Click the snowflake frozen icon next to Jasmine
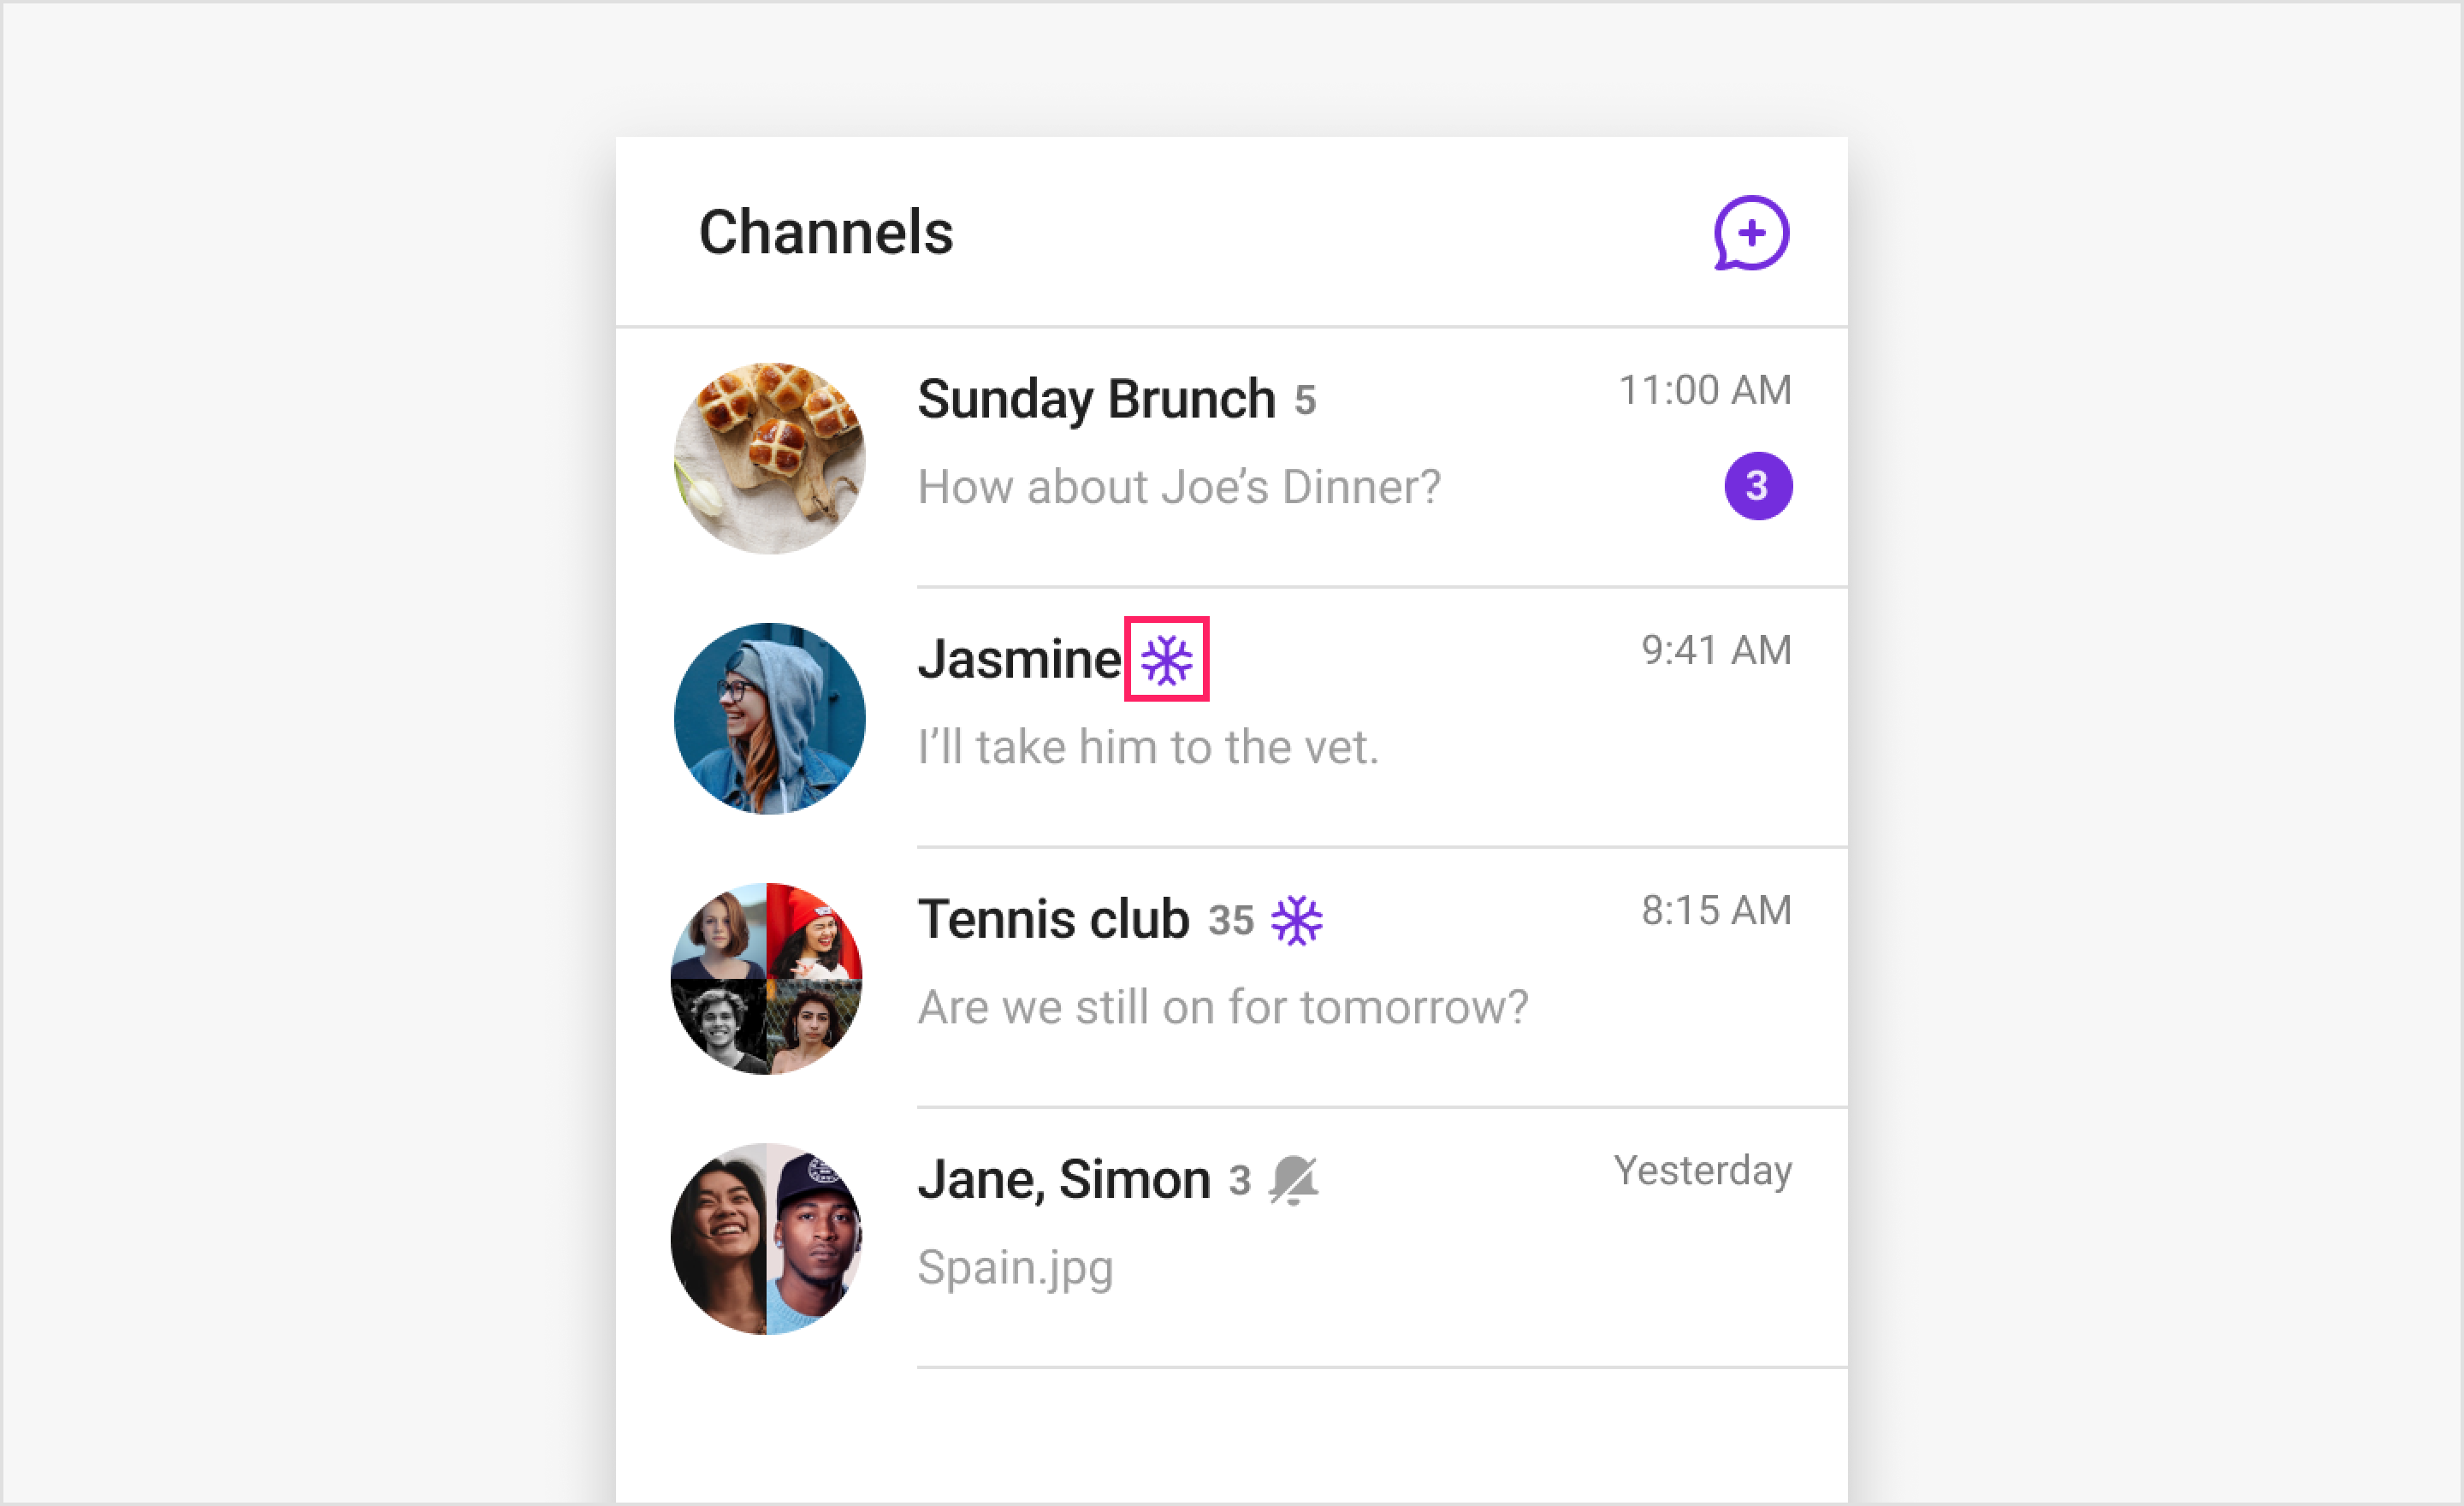The image size is (2464, 1506). tap(1165, 659)
